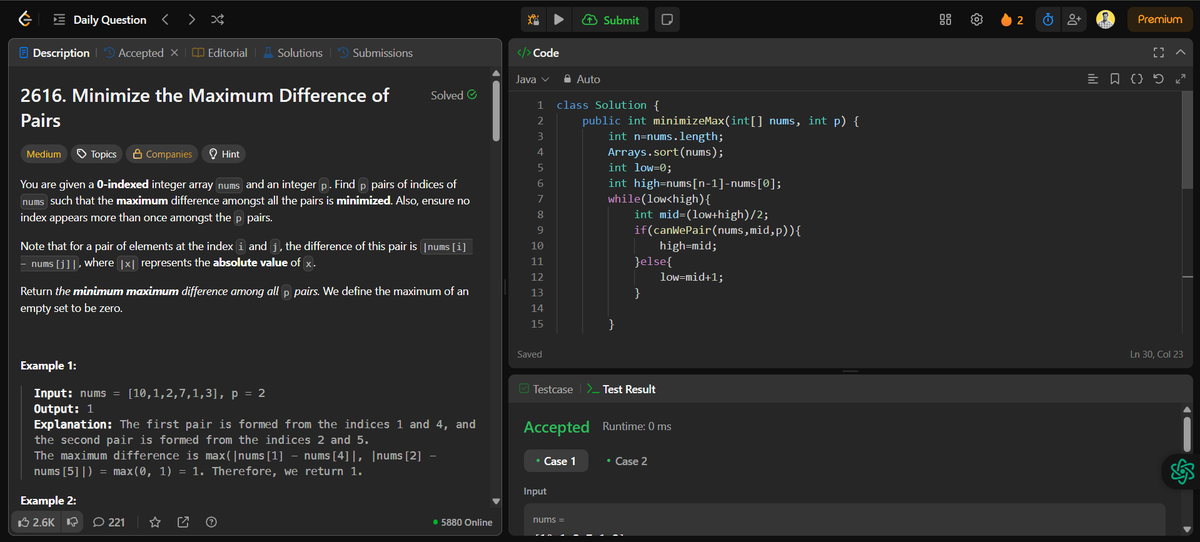Open the notes sticky icon

pyautogui.click(x=667, y=20)
